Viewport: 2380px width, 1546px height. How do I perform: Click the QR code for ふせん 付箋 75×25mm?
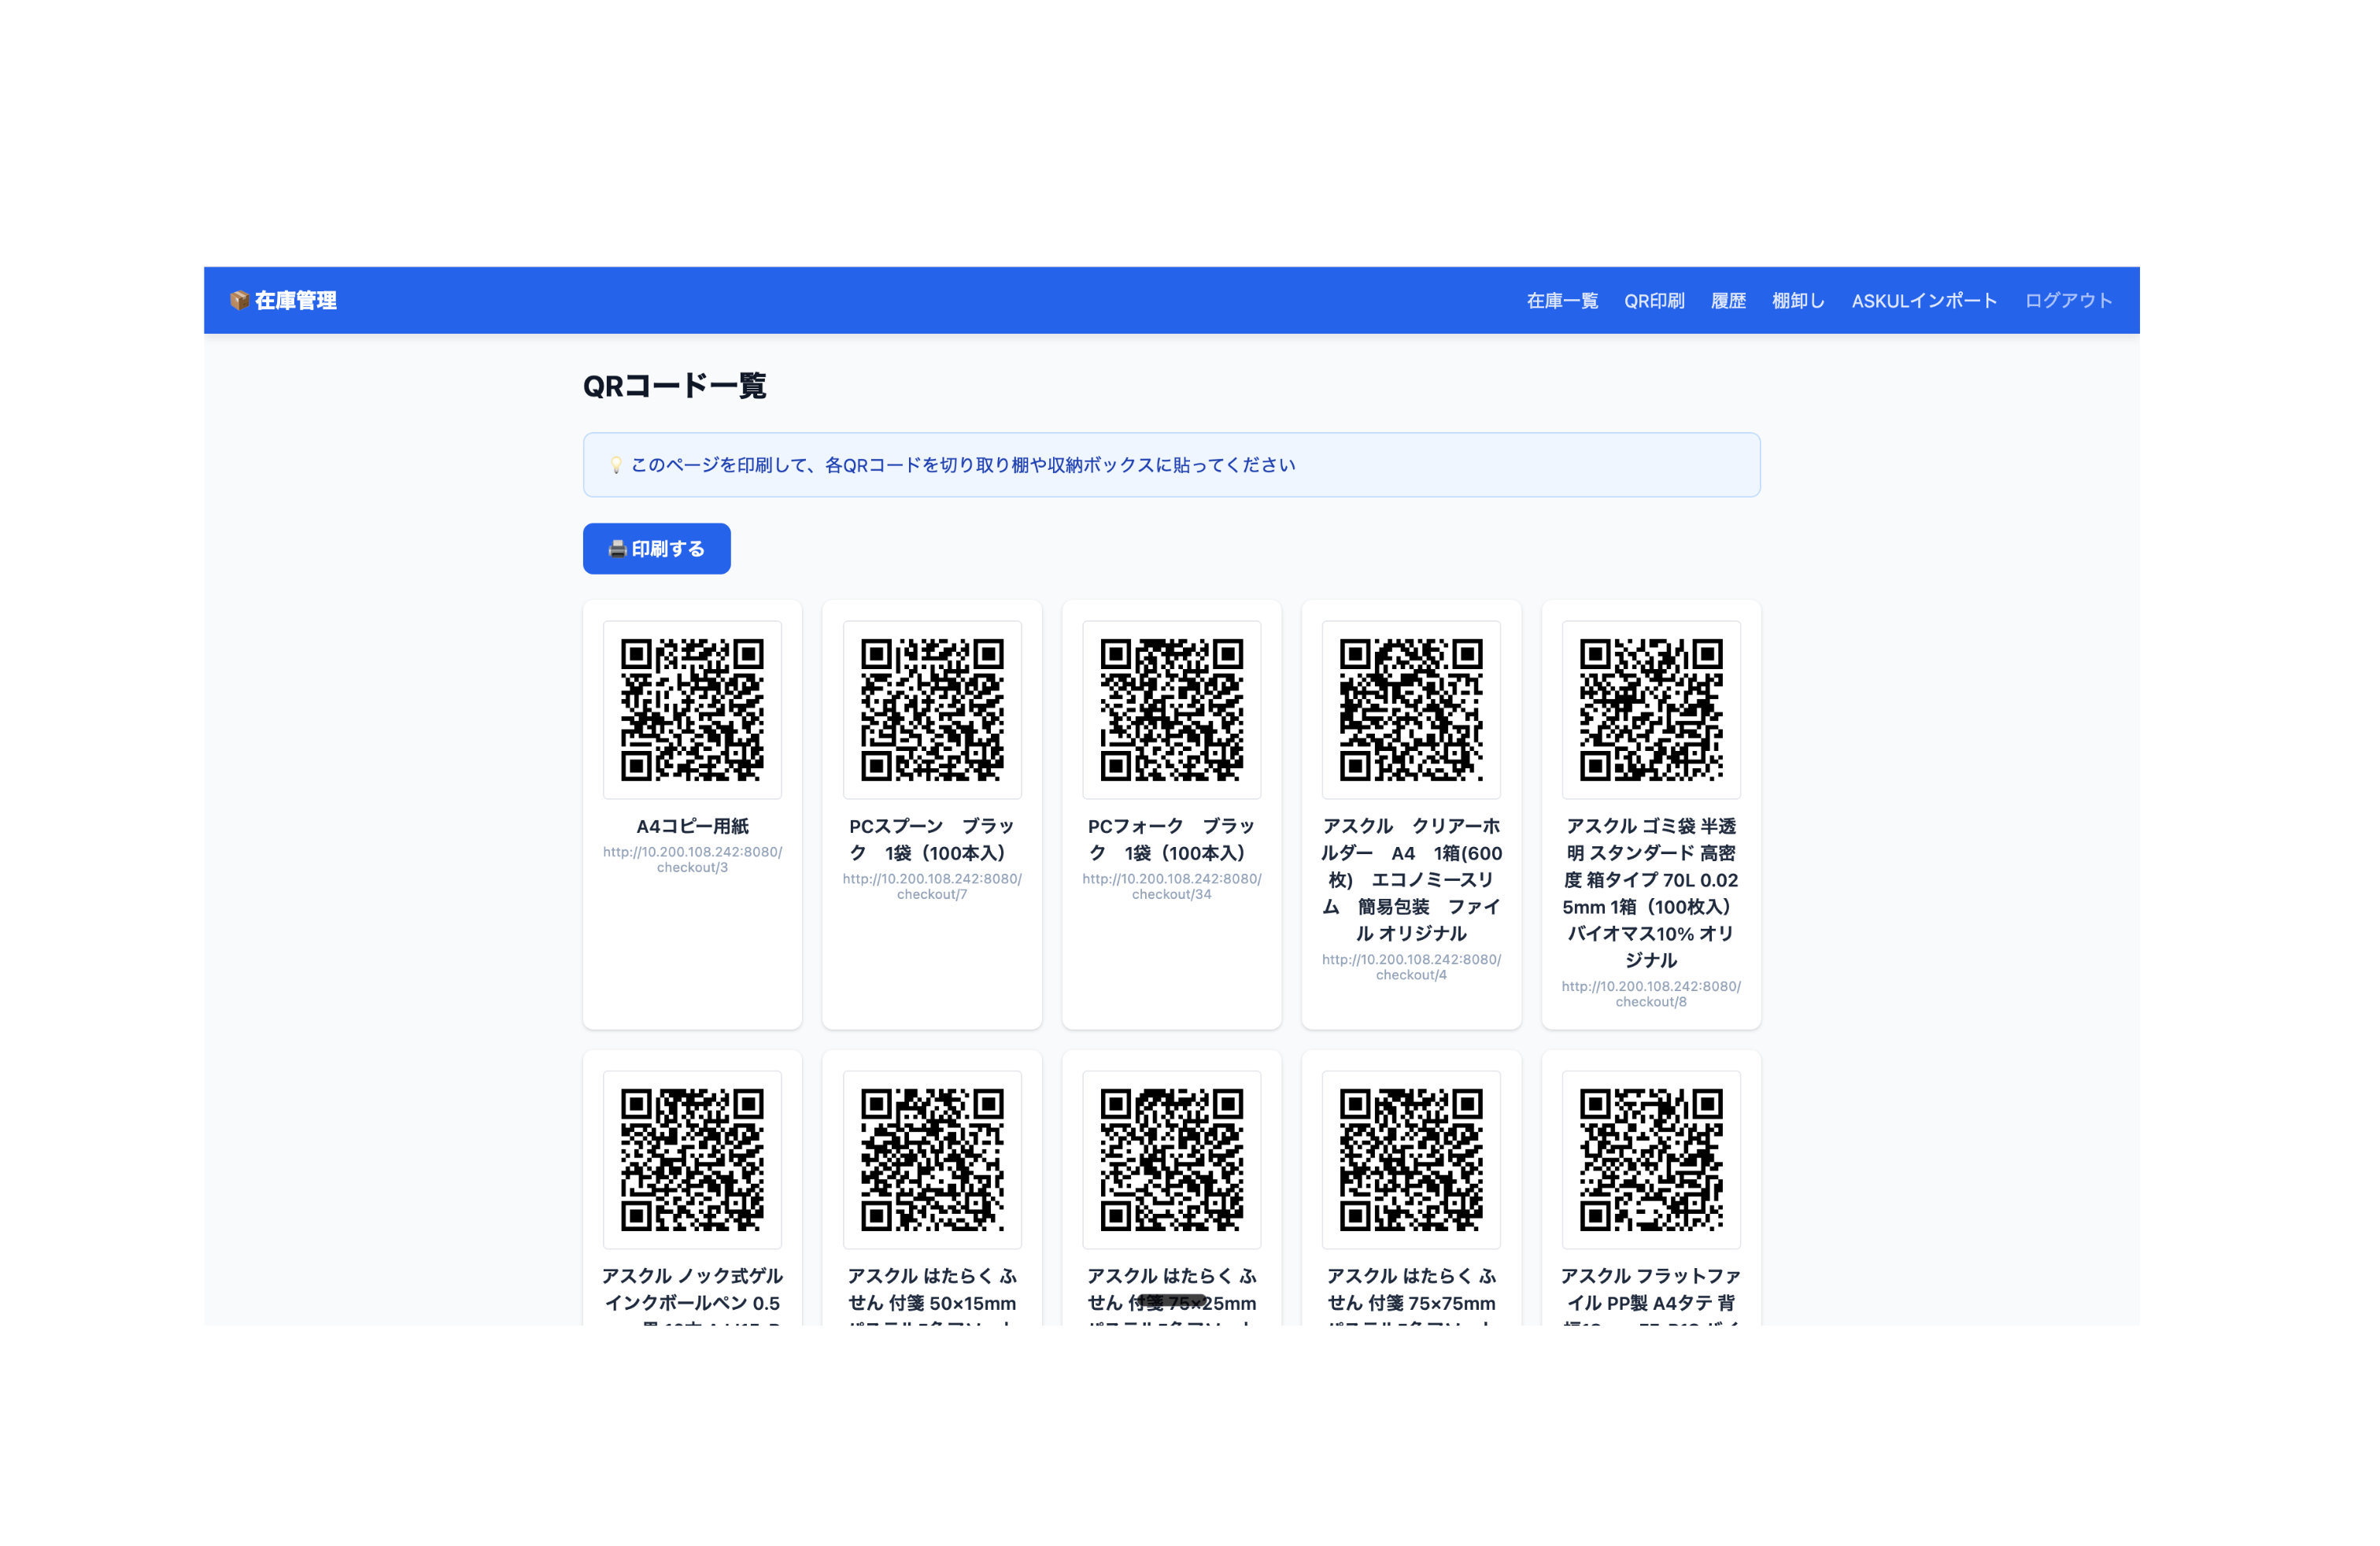pyautogui.click(x=1172, y=1160)
